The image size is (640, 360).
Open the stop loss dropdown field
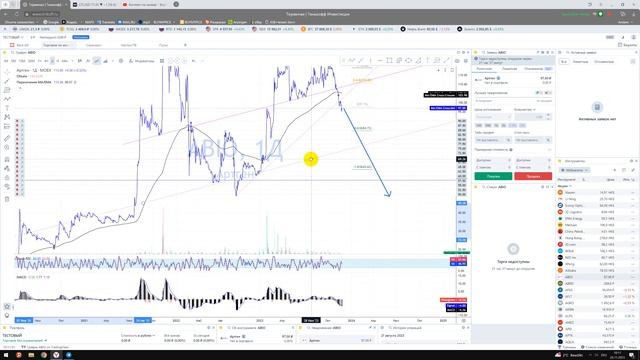[533, 140]
